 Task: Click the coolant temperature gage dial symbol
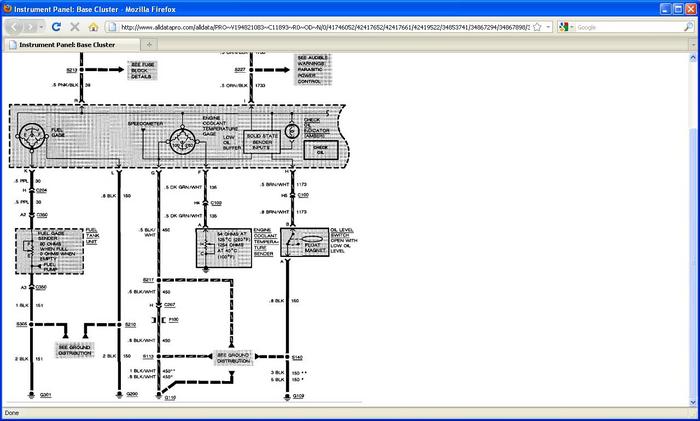click(183, 142)
